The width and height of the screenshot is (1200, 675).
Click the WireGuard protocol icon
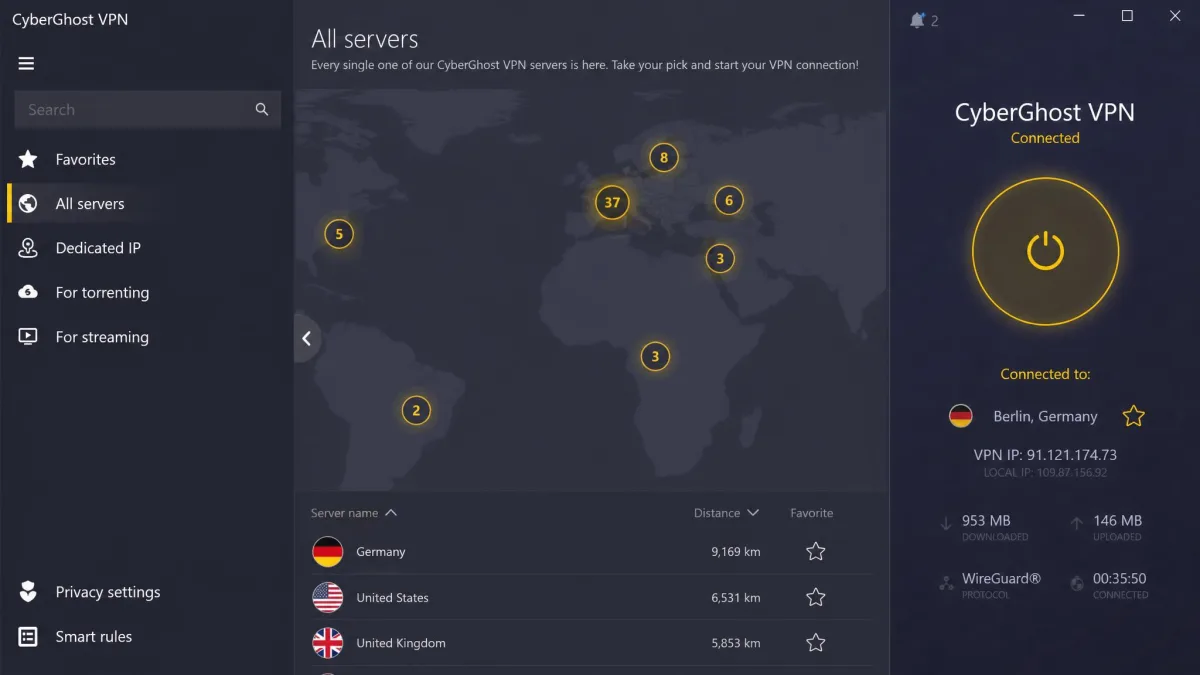(x=946, y=582)
